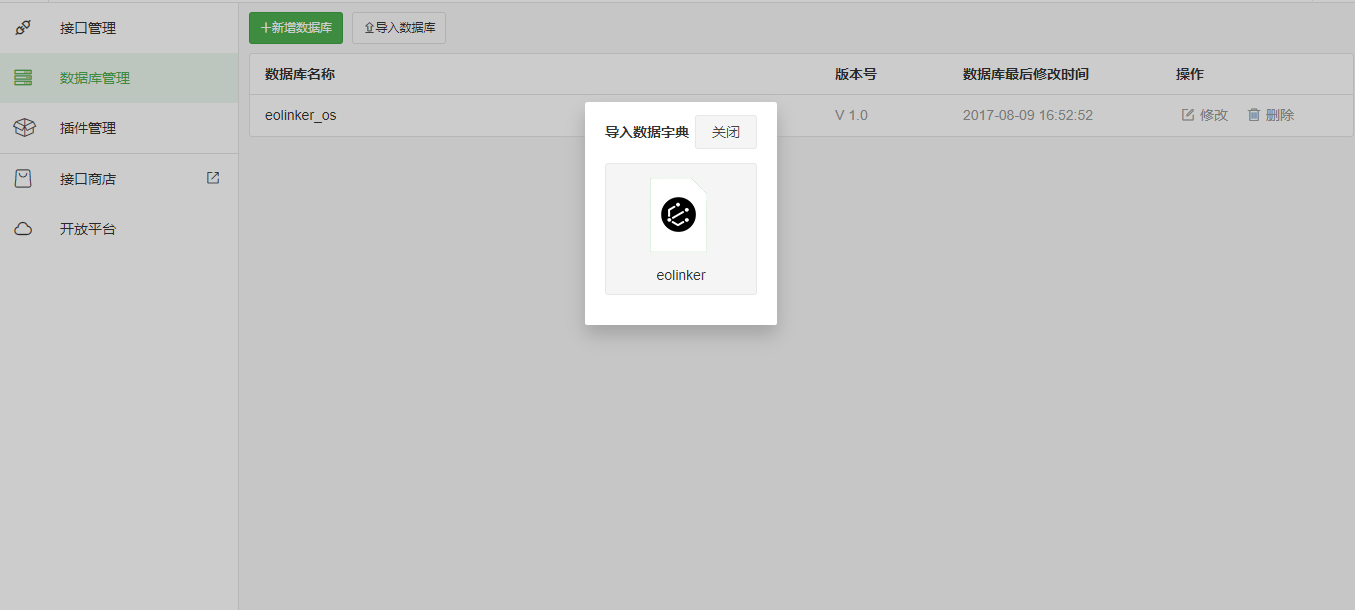The image size is (1355, 610).
Task: Select 数据库管理 sidebar item
Action: coord(119,78)
